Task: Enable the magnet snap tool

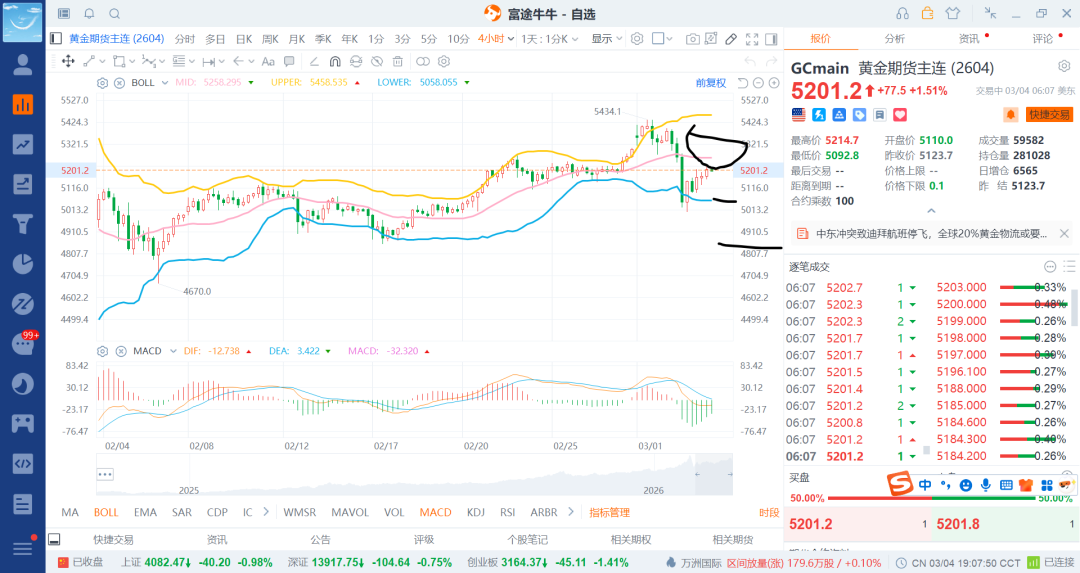Action: (335, 61)
